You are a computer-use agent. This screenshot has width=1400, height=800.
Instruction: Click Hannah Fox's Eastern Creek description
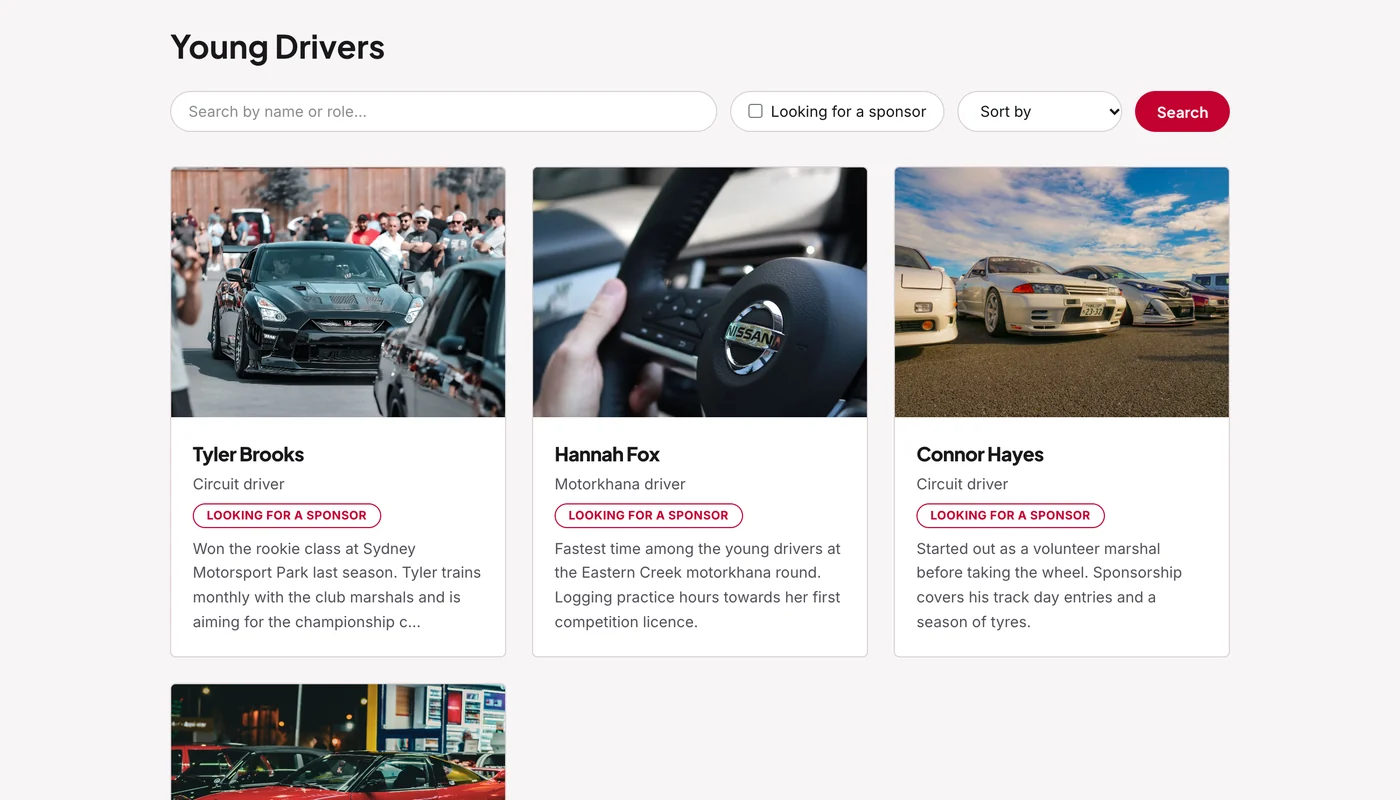click(700, 585)
